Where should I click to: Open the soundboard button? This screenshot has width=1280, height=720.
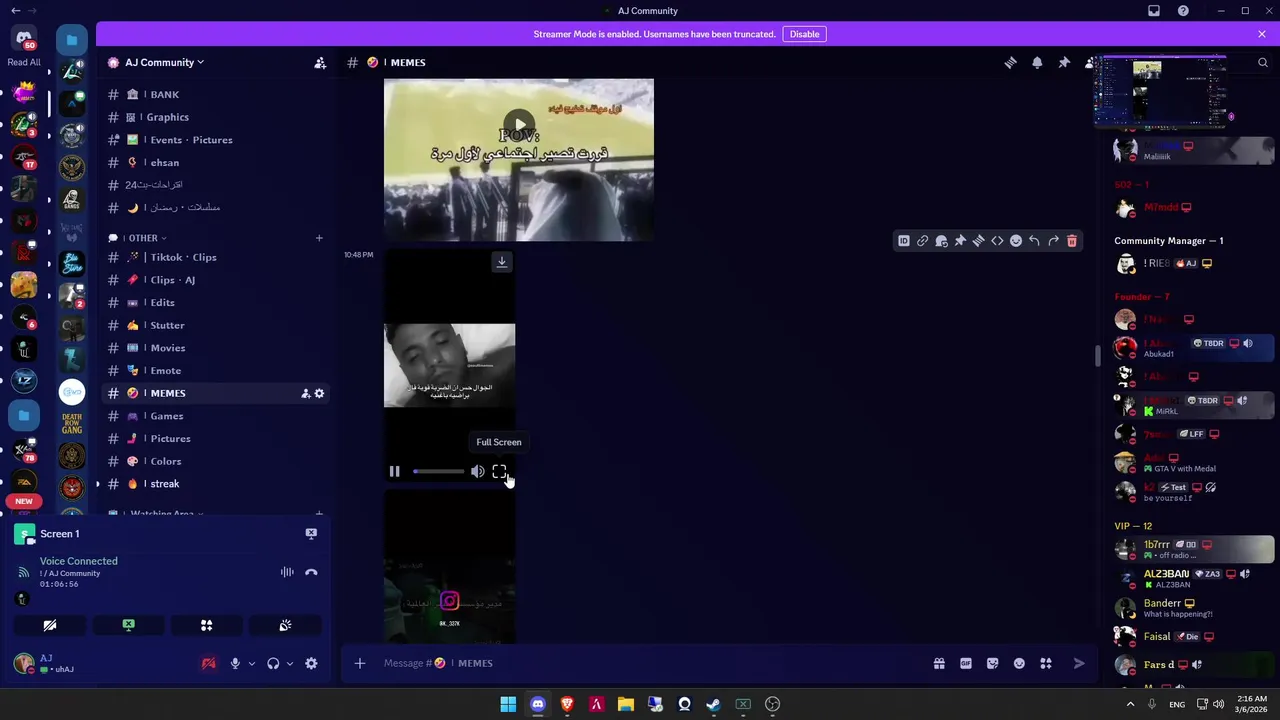pos(285,625)
